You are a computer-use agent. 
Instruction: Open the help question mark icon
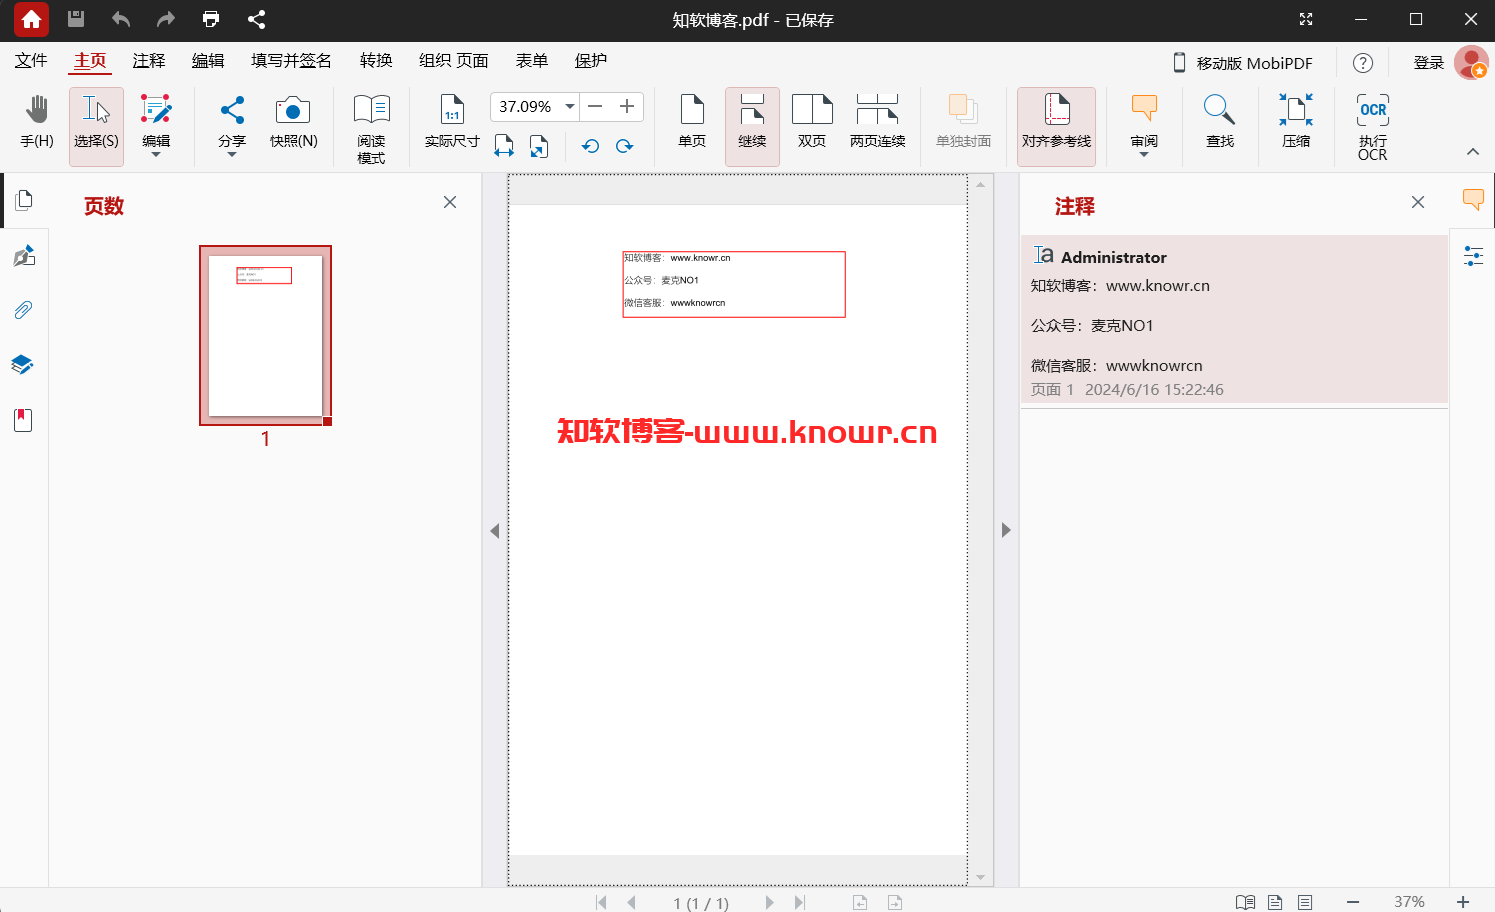[1363, 63]
